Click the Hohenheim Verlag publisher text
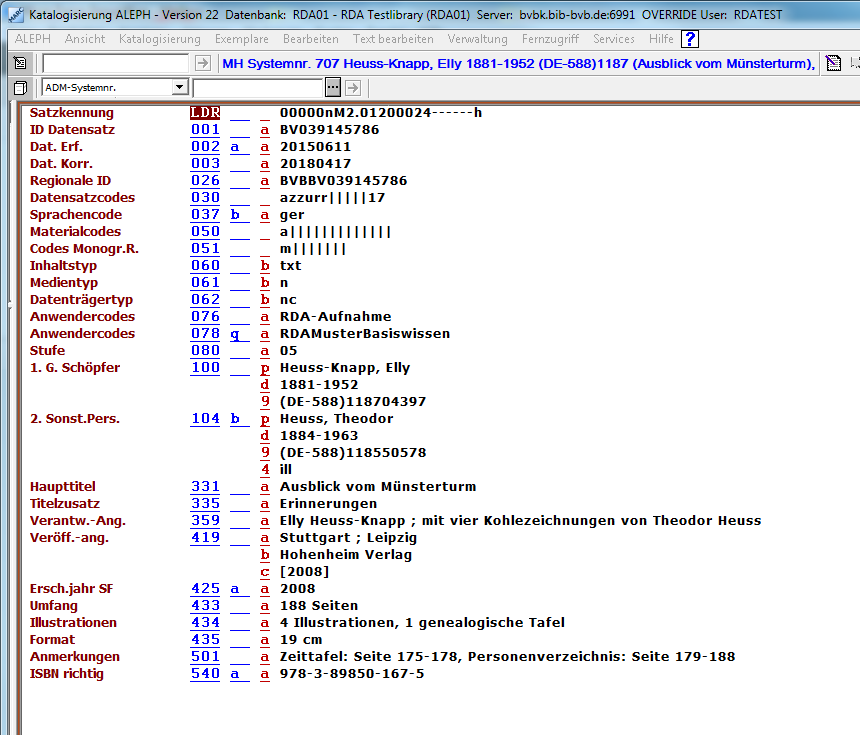Screen dimensions: 860x735 (x=345, y=555)
